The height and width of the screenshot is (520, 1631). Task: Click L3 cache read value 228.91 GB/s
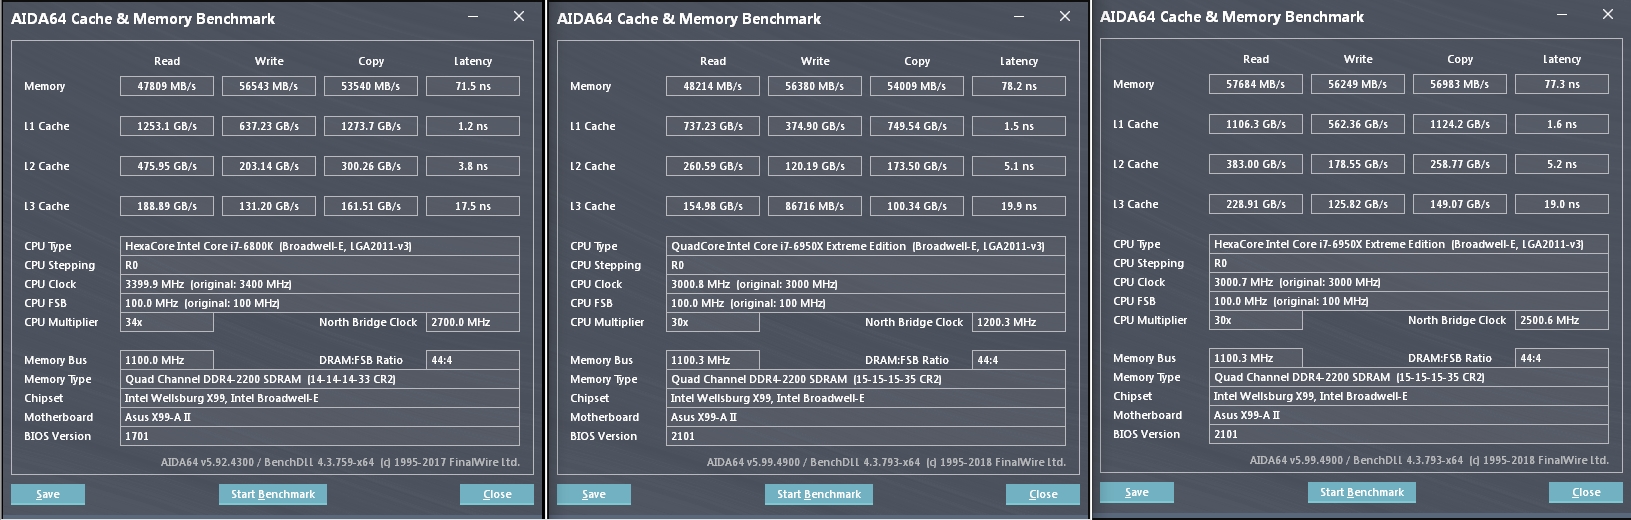(1256, 204)
